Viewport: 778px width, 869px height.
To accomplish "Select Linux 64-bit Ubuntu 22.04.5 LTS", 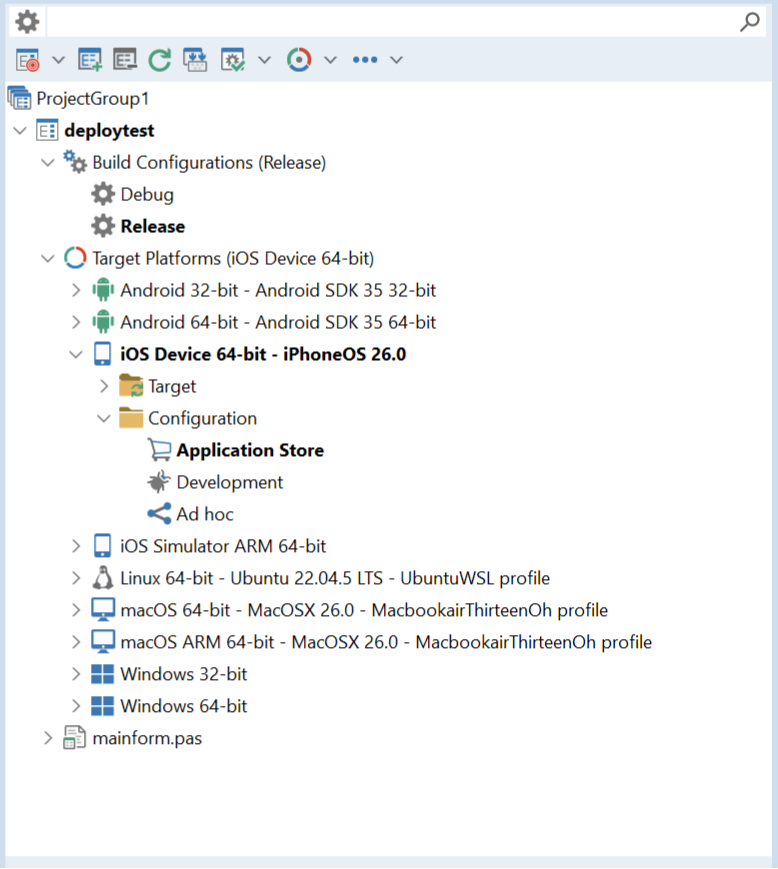I will [335, 579].
